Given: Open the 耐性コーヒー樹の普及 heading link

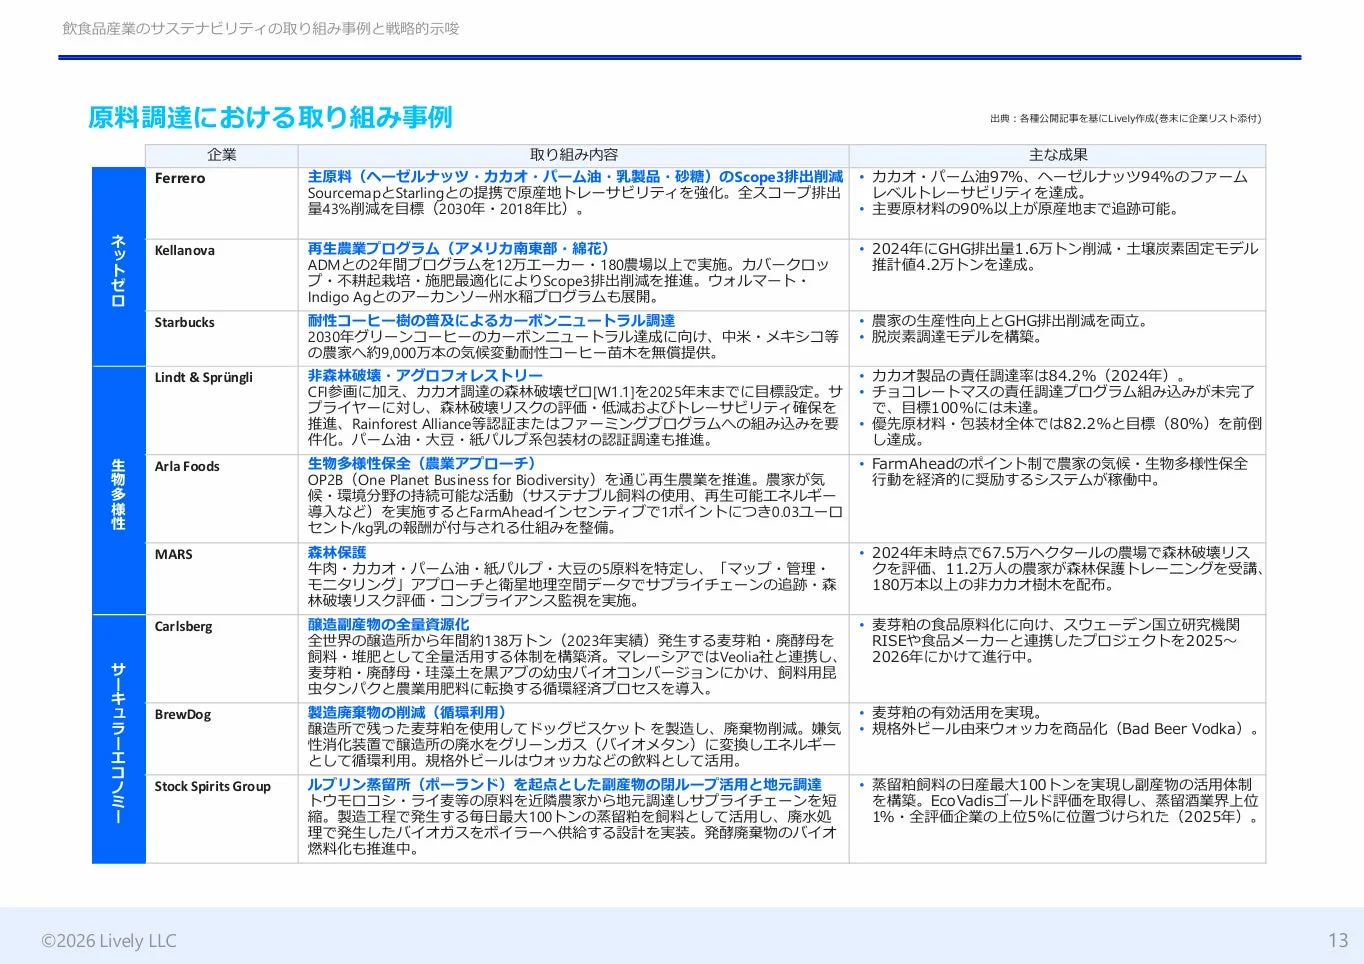Looking at the screenshot, I should (x=491, y=319).
